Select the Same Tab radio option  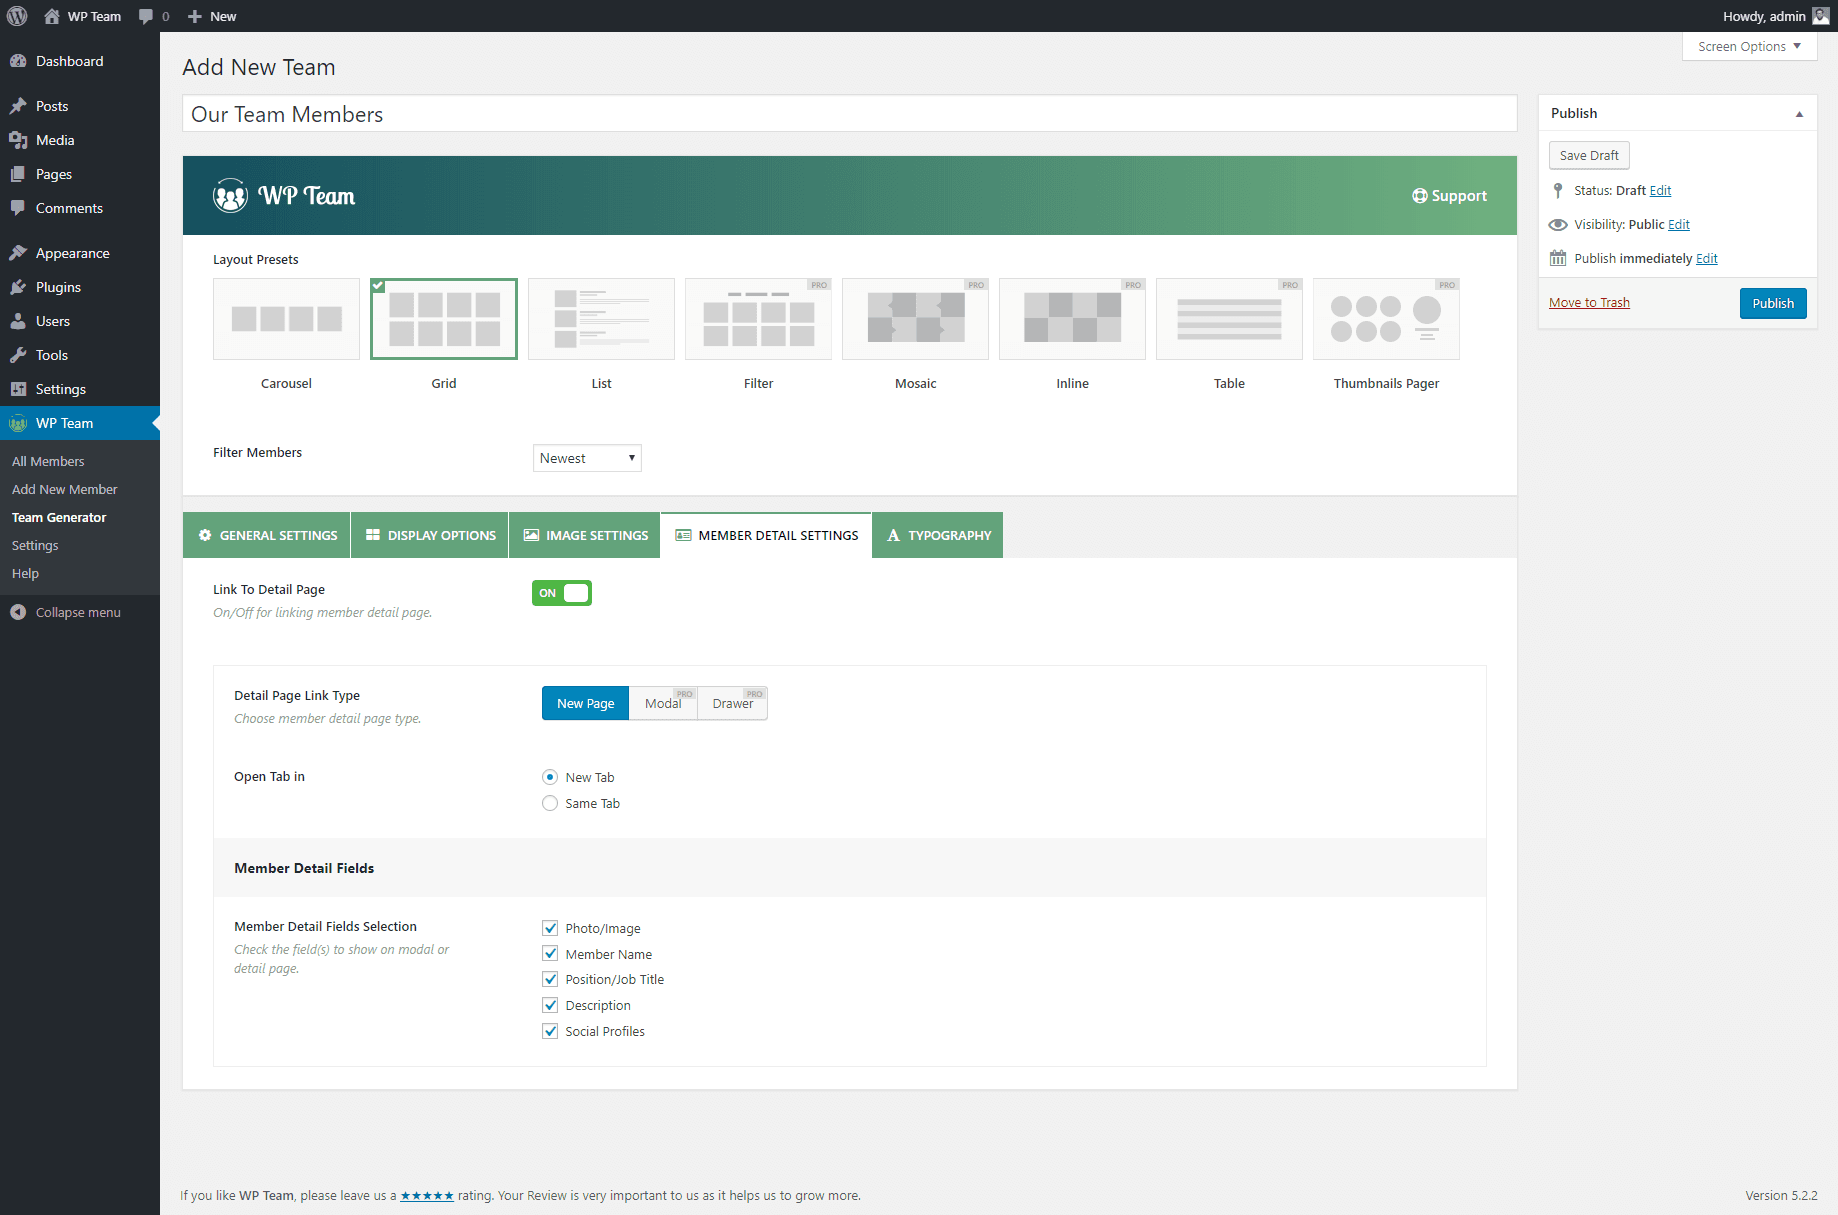550,803
